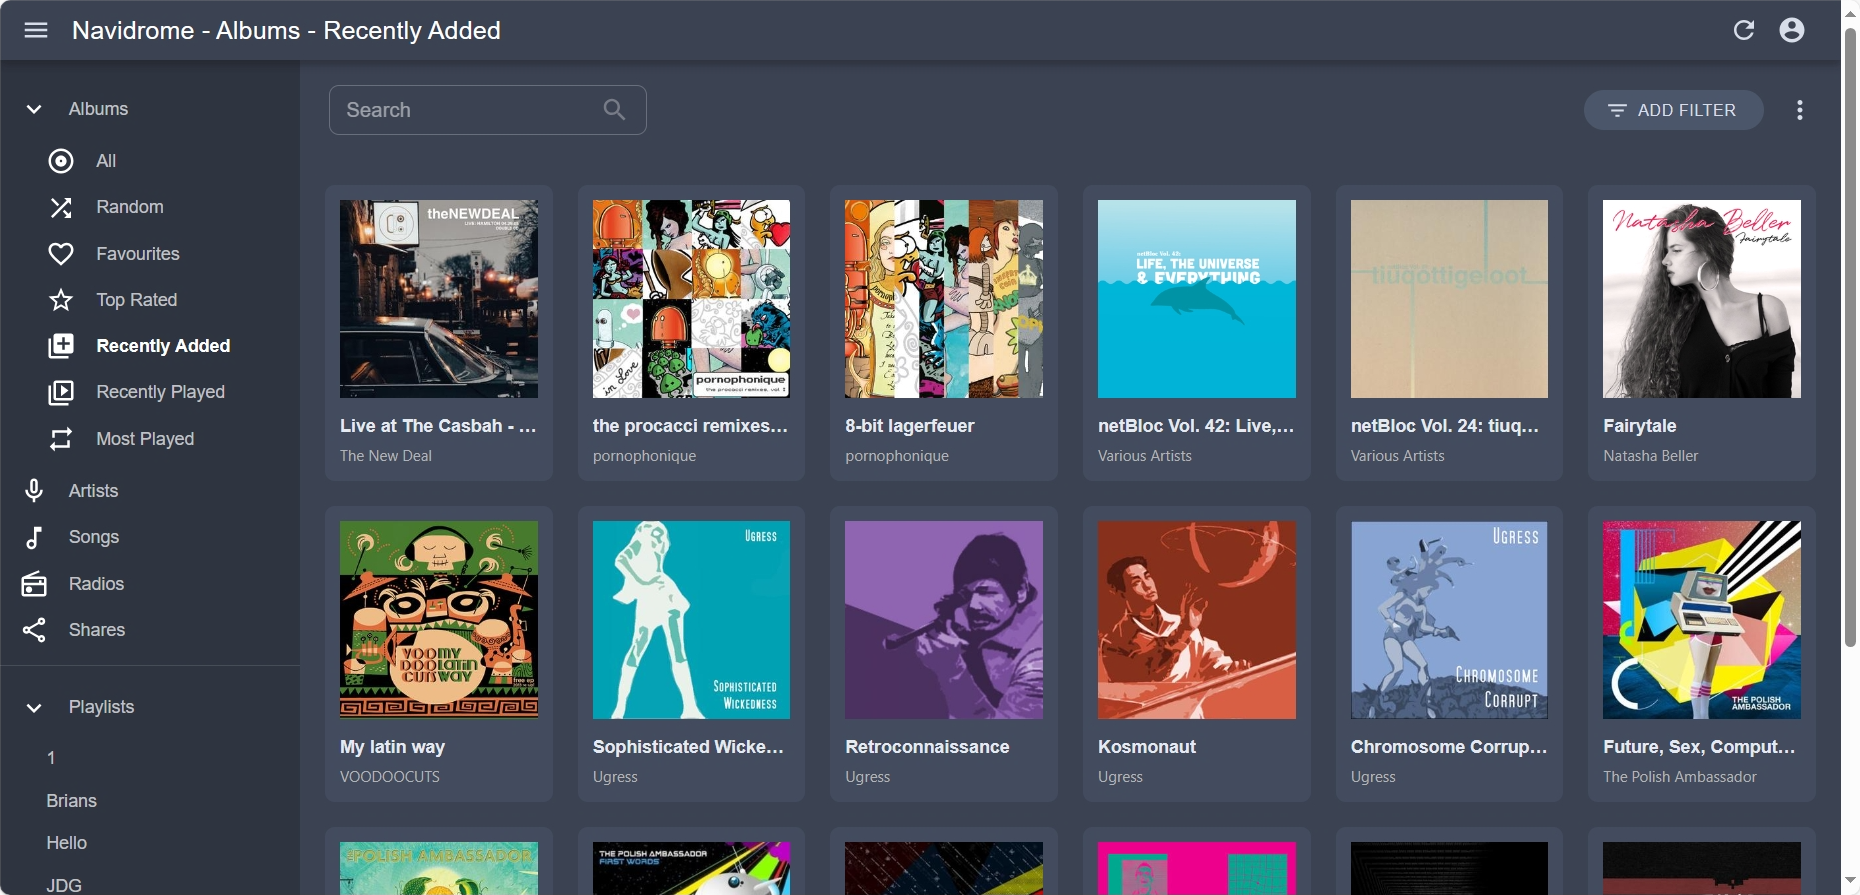Click artist name The New Deal
Screen dimensions: 1860x895
click(386, 456)
